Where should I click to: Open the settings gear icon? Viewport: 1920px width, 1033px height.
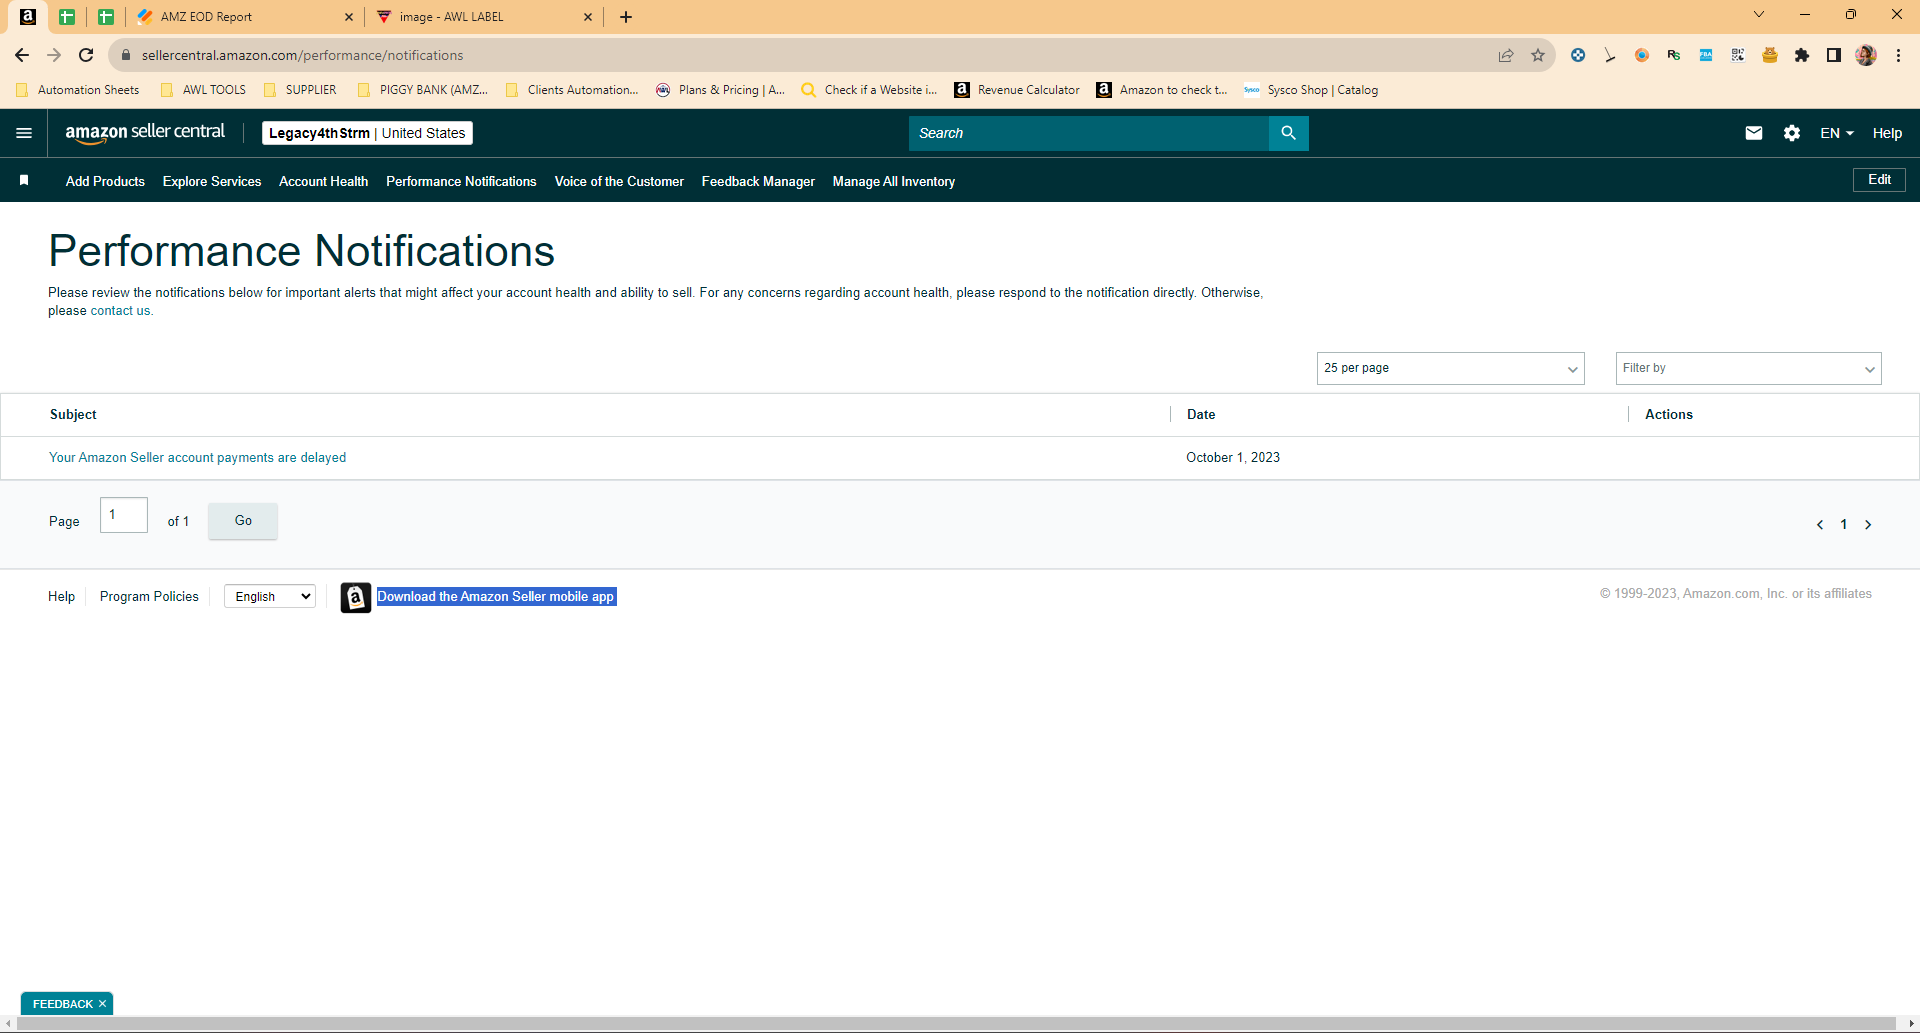[x=1792, y=133]
